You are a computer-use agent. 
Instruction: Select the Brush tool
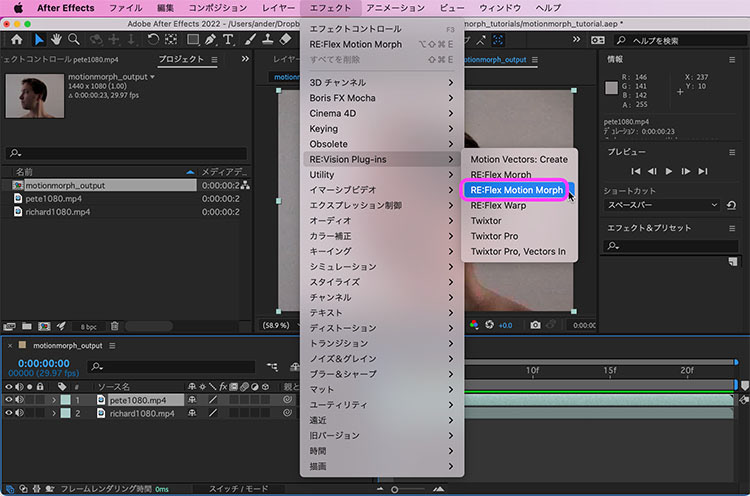250,40
